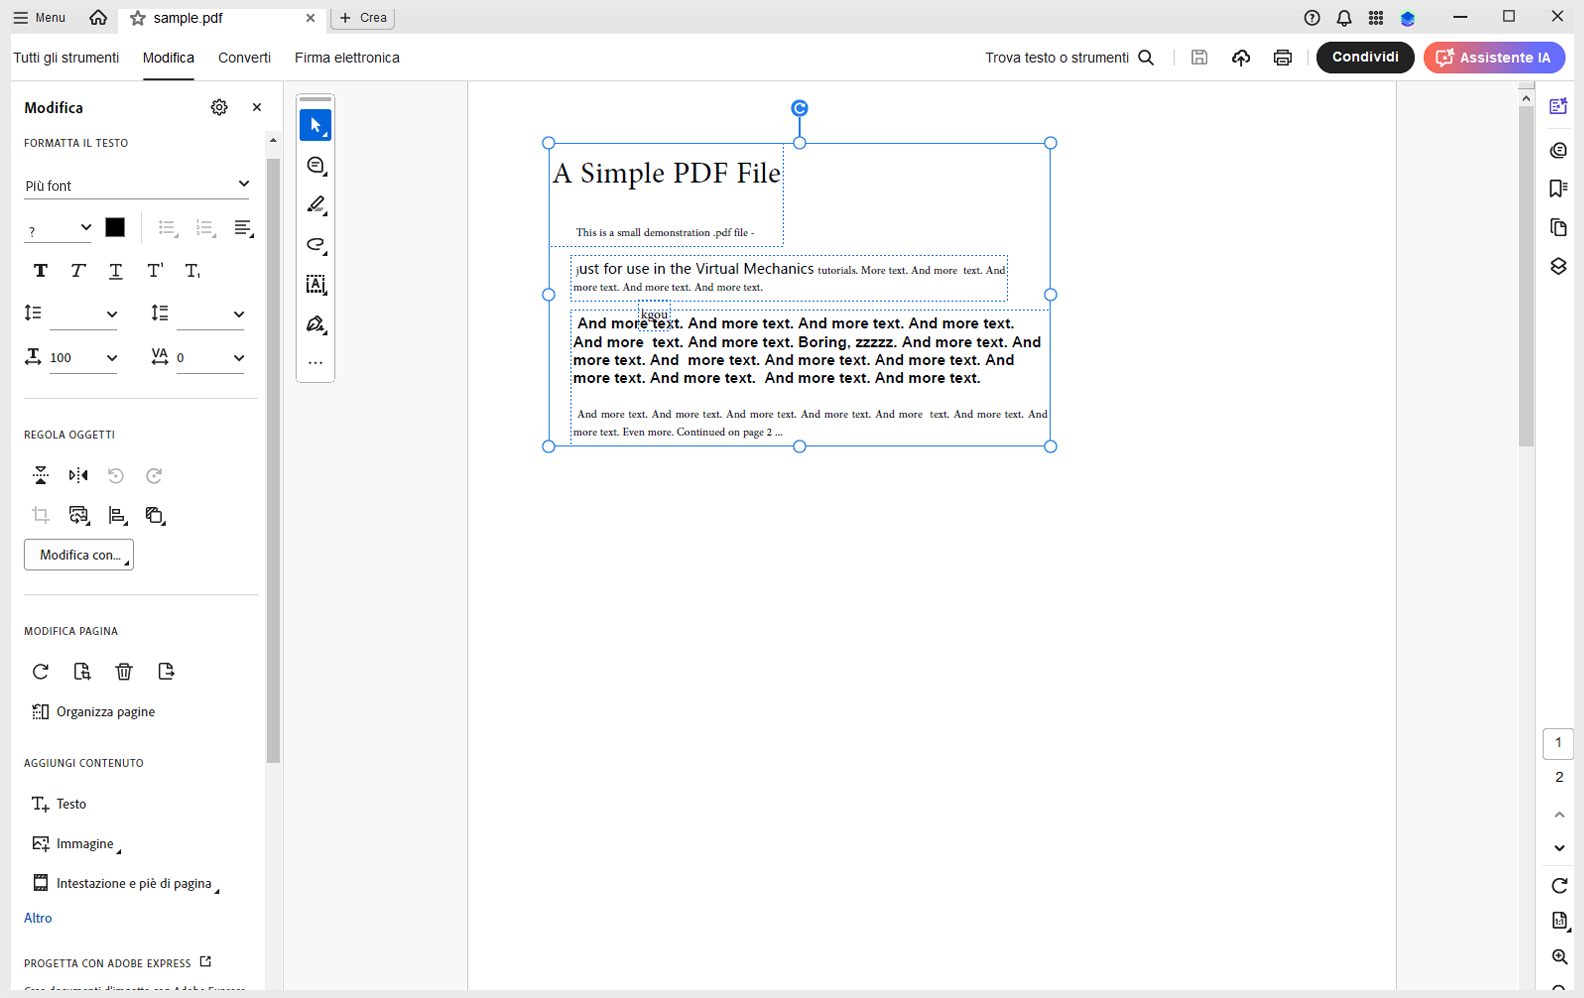Open the numbered list options
Viewport: 1584px width, 998px height.
click(205, 229)
